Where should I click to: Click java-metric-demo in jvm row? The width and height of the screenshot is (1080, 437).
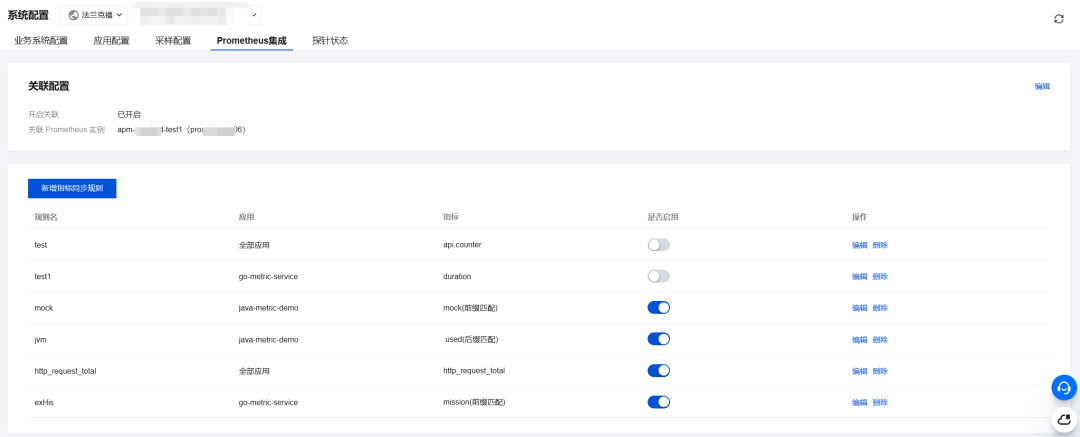tap(269, 340)
